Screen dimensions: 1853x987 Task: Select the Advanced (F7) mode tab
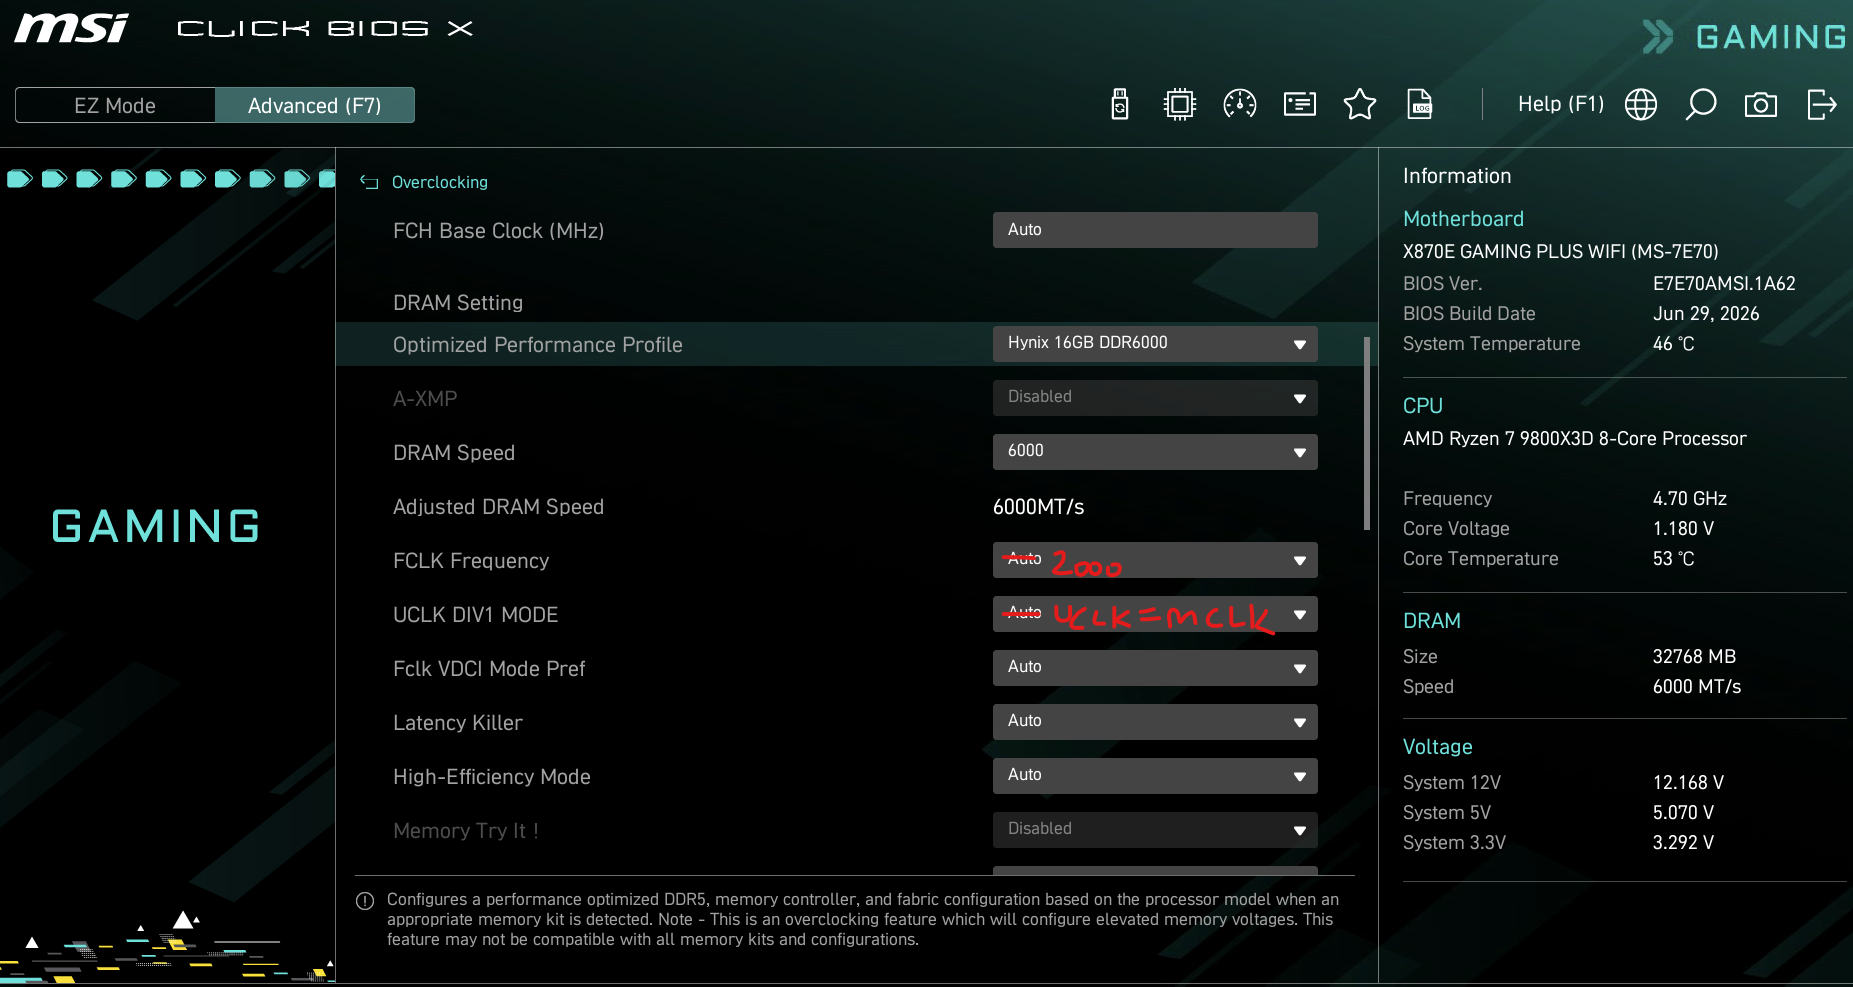(315, 105)
